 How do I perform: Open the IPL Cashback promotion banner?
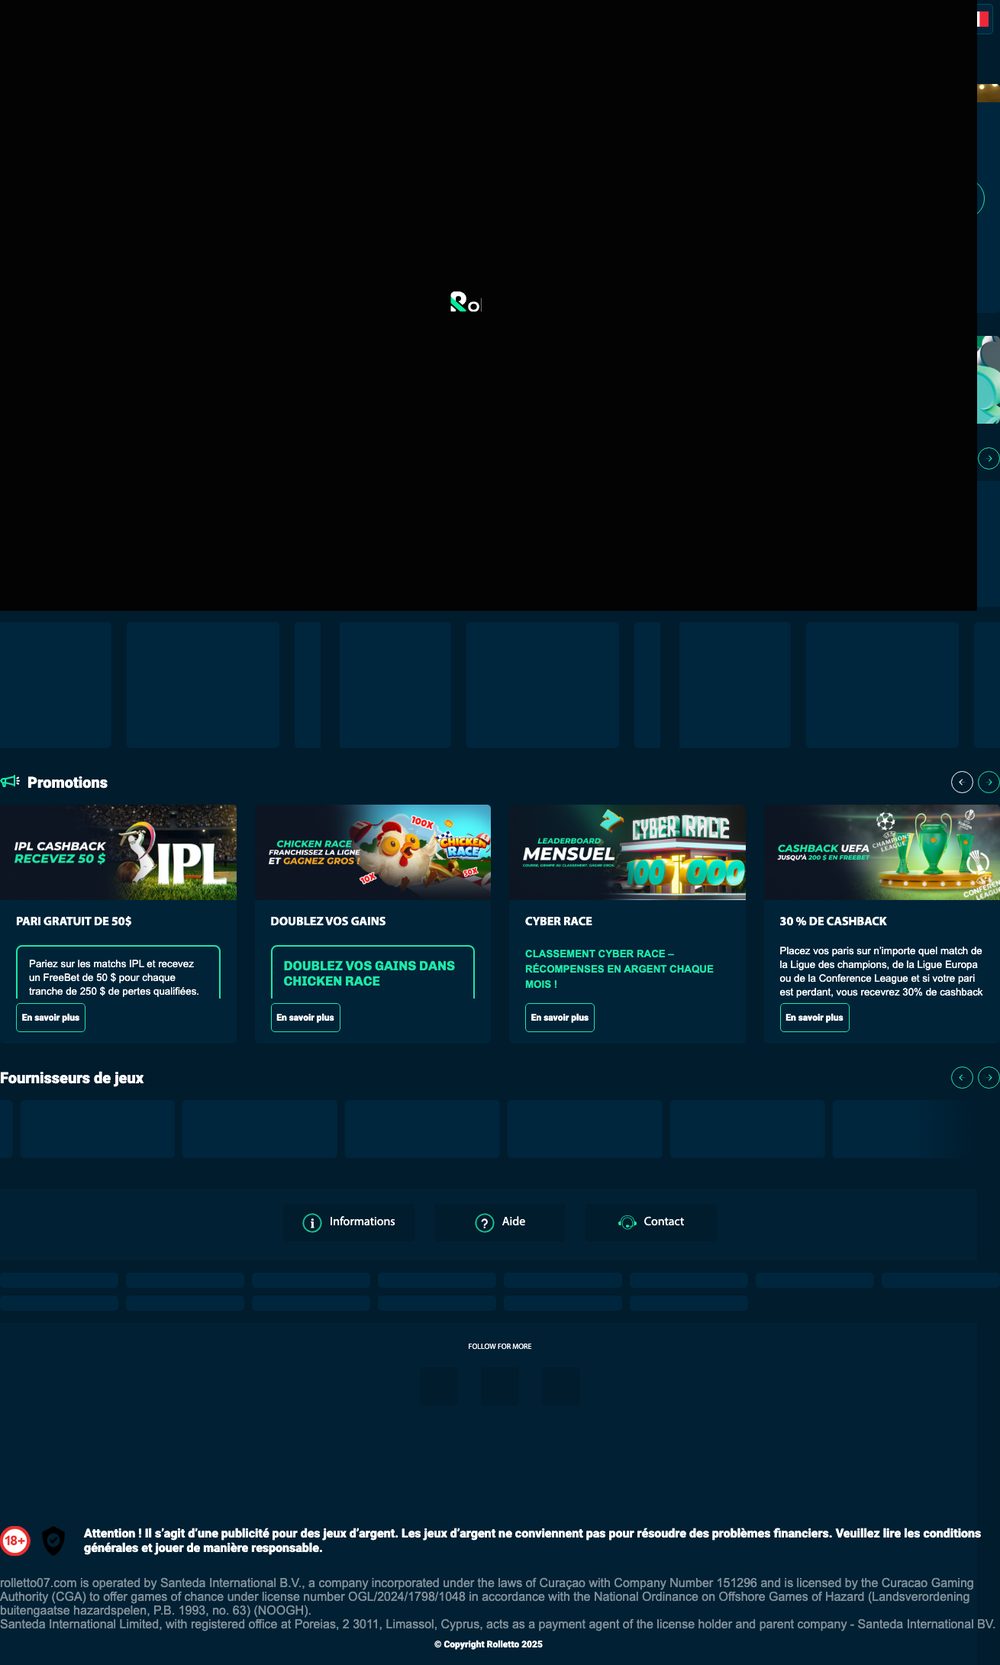118,852
